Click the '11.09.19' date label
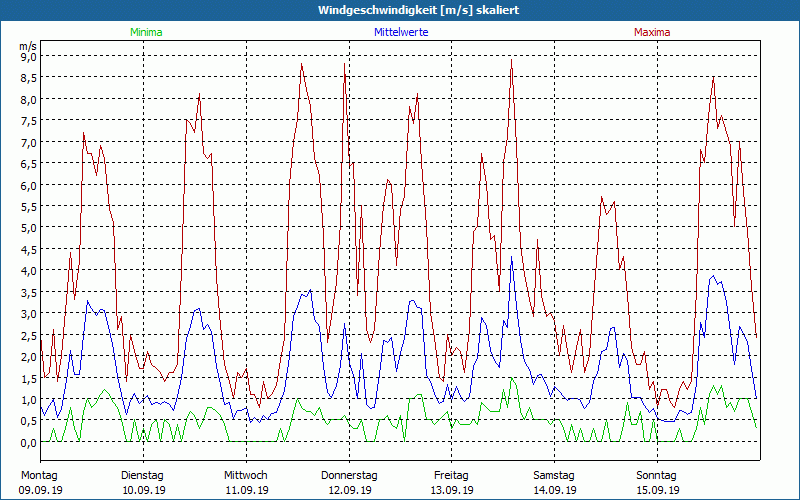800x500 pixels. tap(247, 490)
